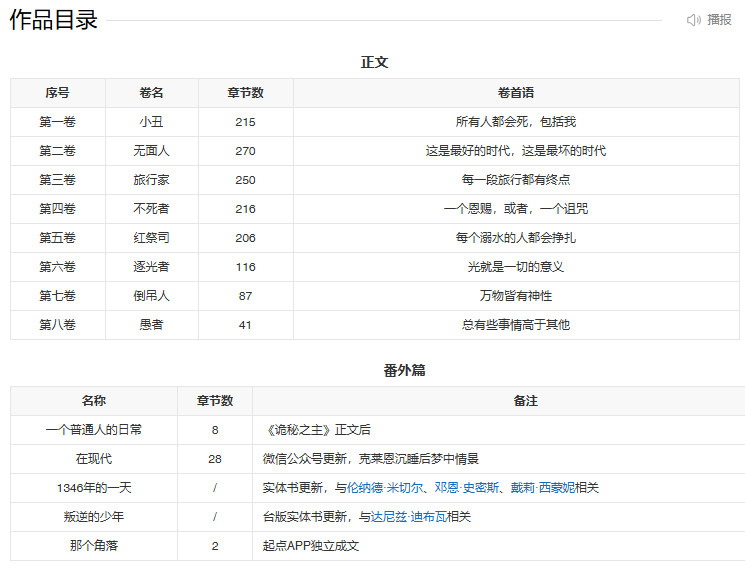Select chapter count 2 for 那个角落
The height and width of the screenshot is (566, 745).
[x=215, y=546]
